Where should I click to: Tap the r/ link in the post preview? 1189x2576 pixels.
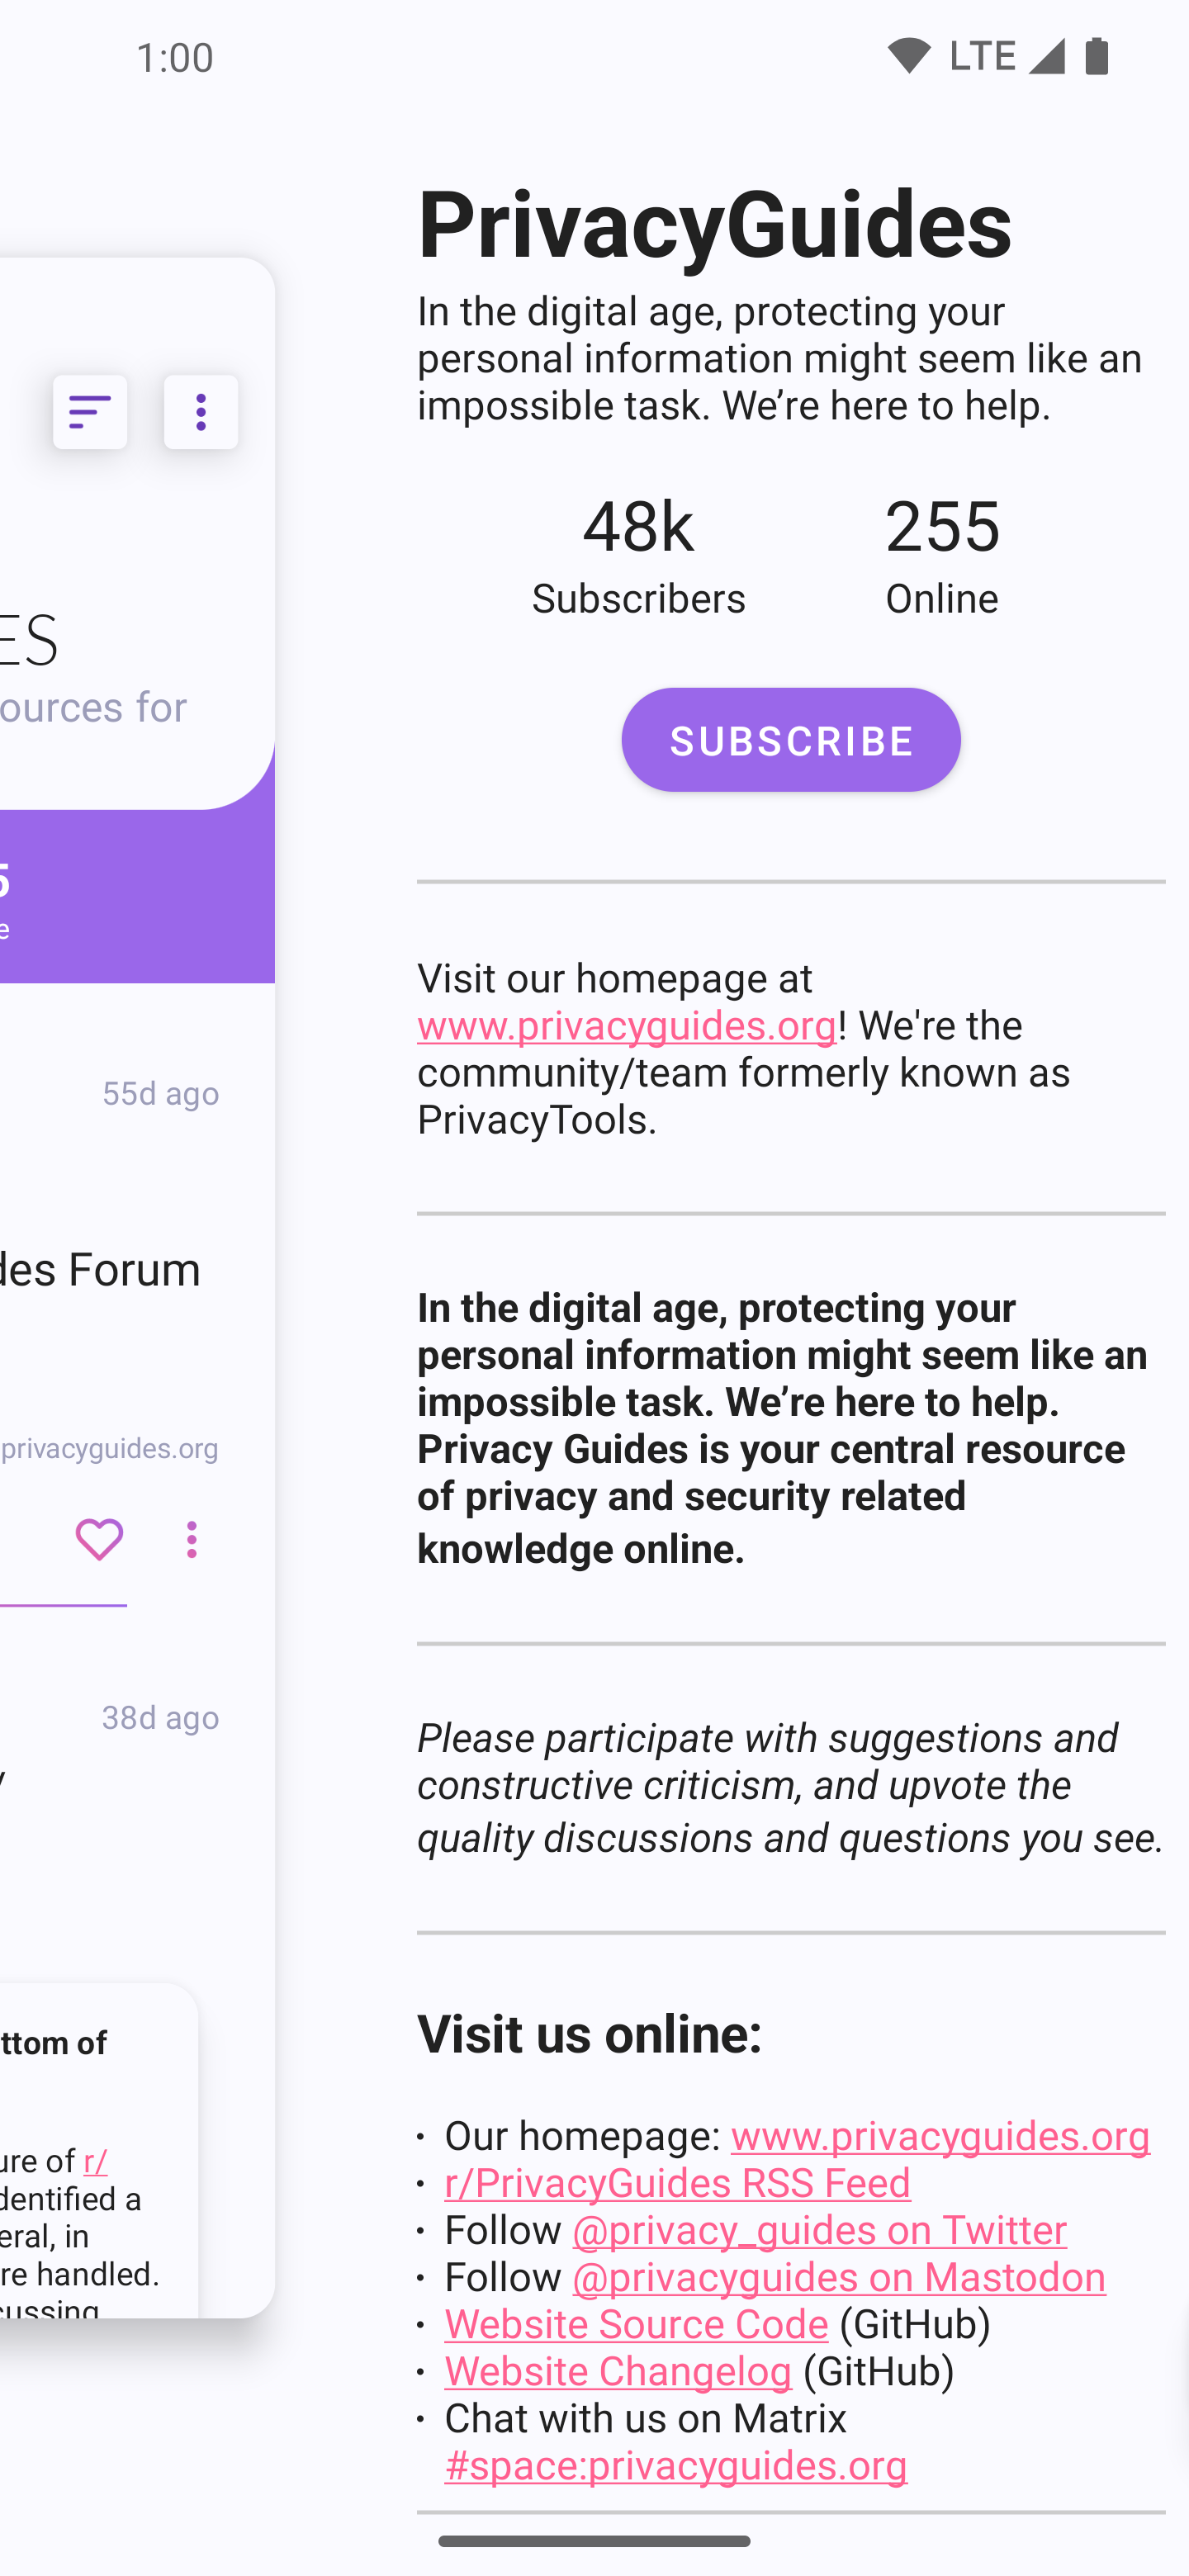(96, 2161)
